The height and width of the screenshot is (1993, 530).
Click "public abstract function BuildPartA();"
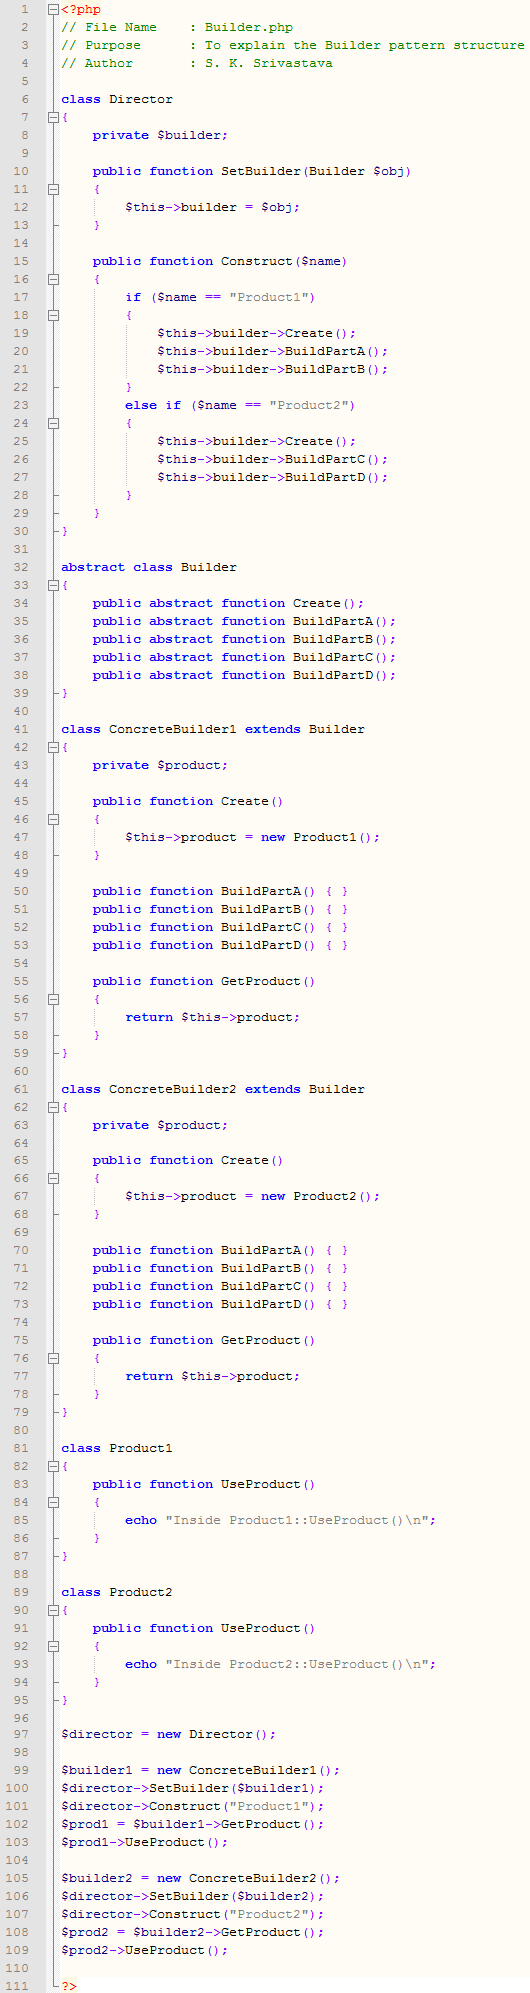pos(244,621)
